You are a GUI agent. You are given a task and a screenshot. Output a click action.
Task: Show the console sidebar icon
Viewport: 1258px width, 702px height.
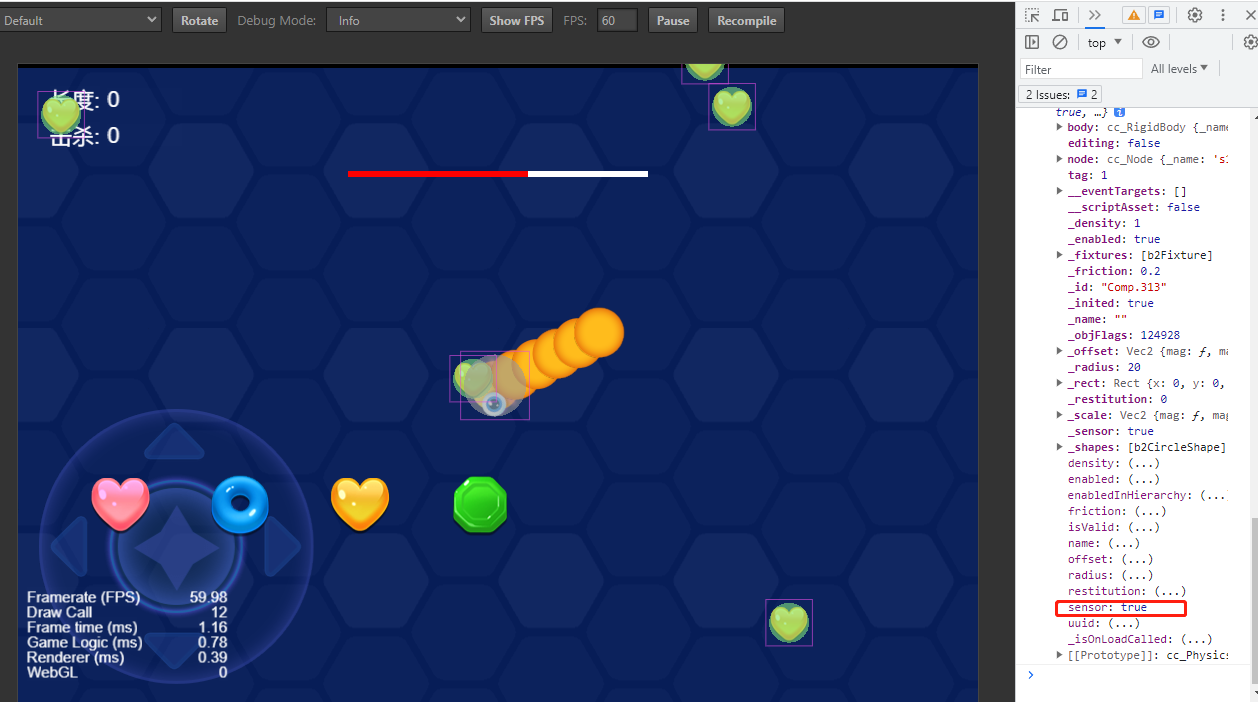click(x=1033, y=42)
